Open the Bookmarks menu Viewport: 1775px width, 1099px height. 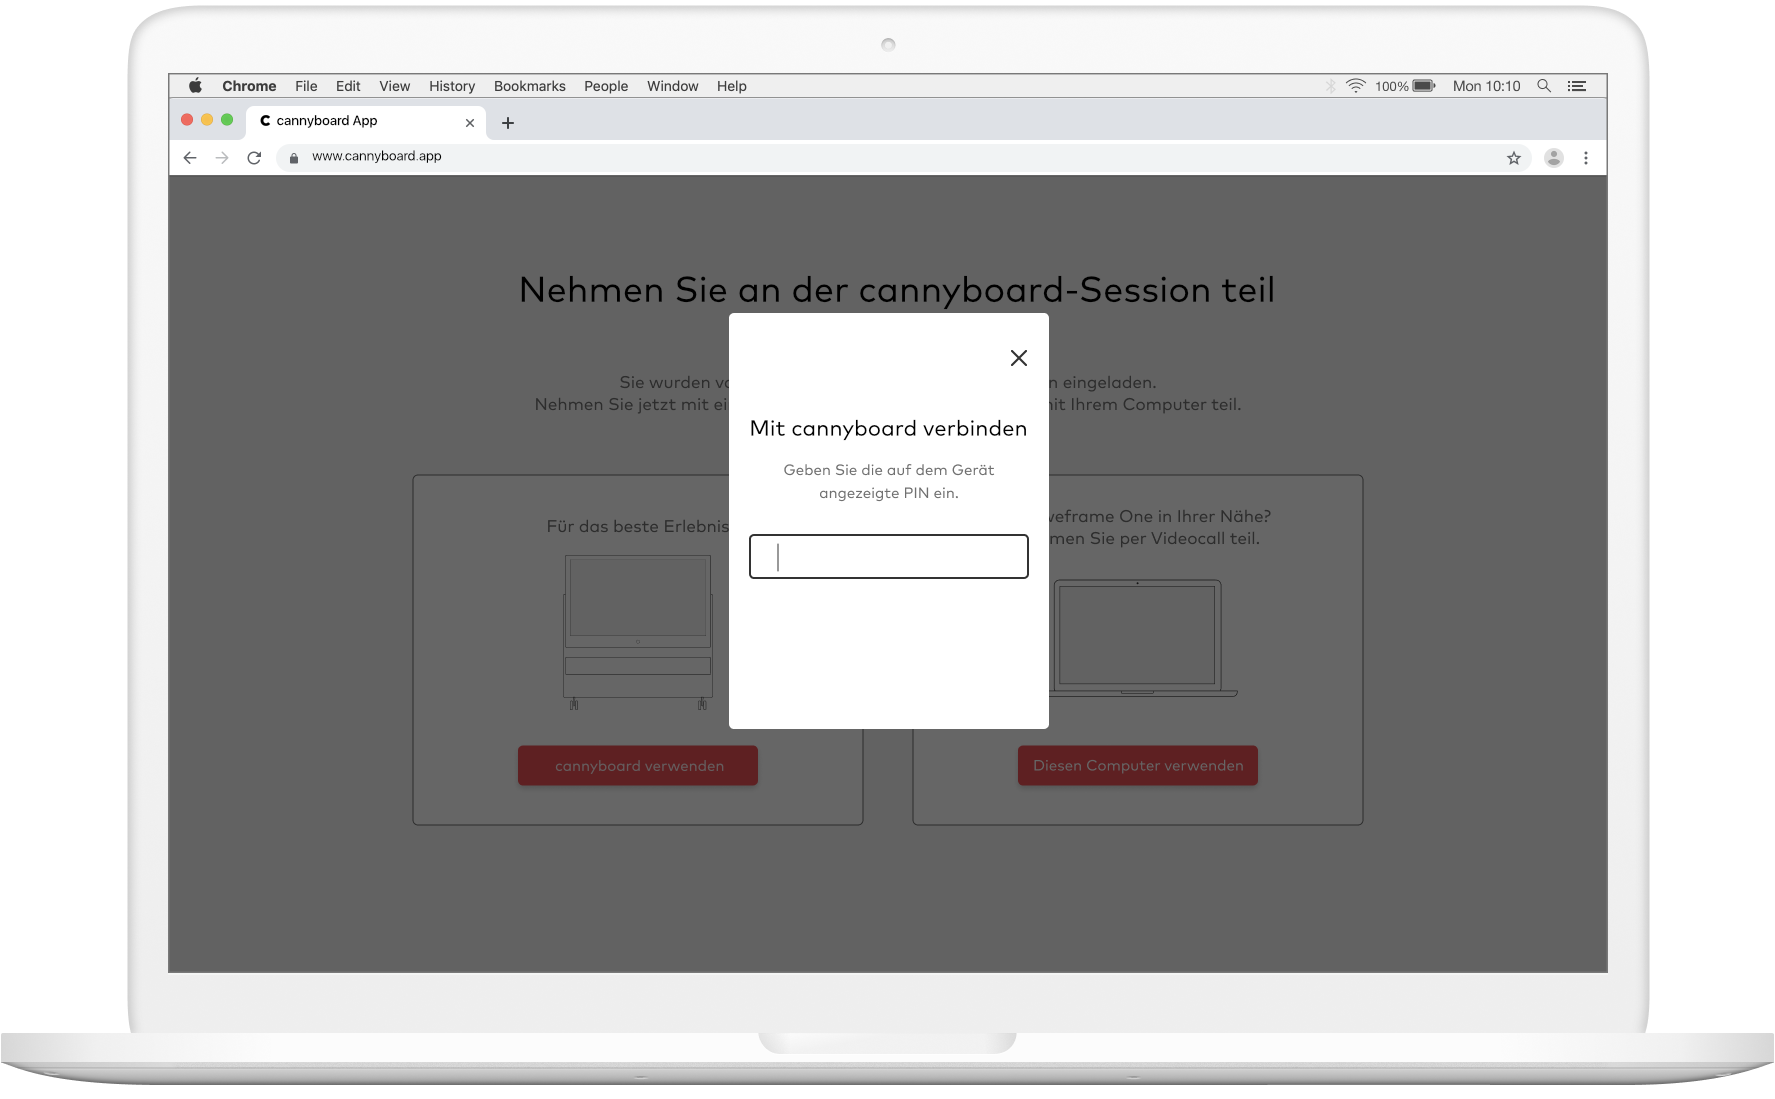point(530,86)
